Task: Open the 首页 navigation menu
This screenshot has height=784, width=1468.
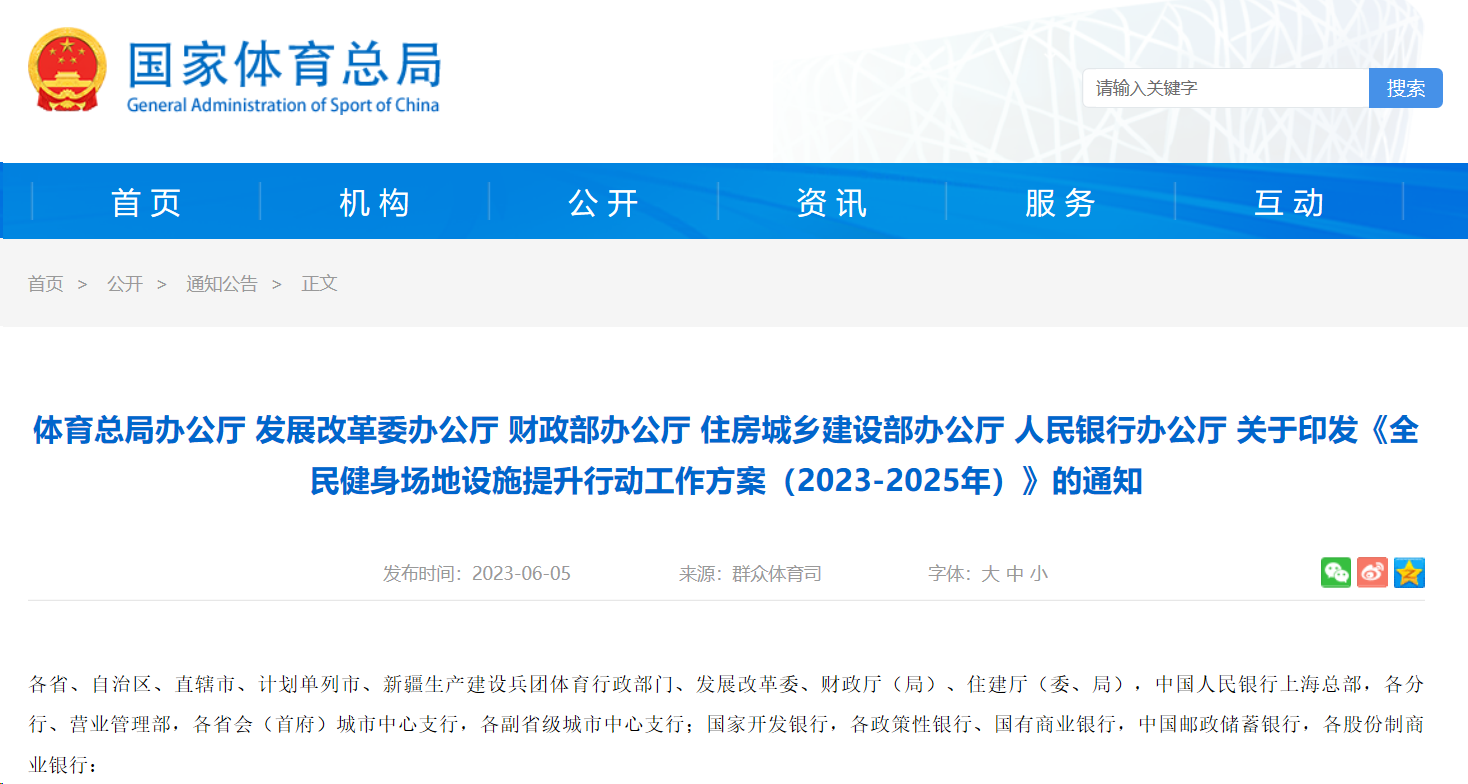Action: pyautogui.click(x=147, y=202)
